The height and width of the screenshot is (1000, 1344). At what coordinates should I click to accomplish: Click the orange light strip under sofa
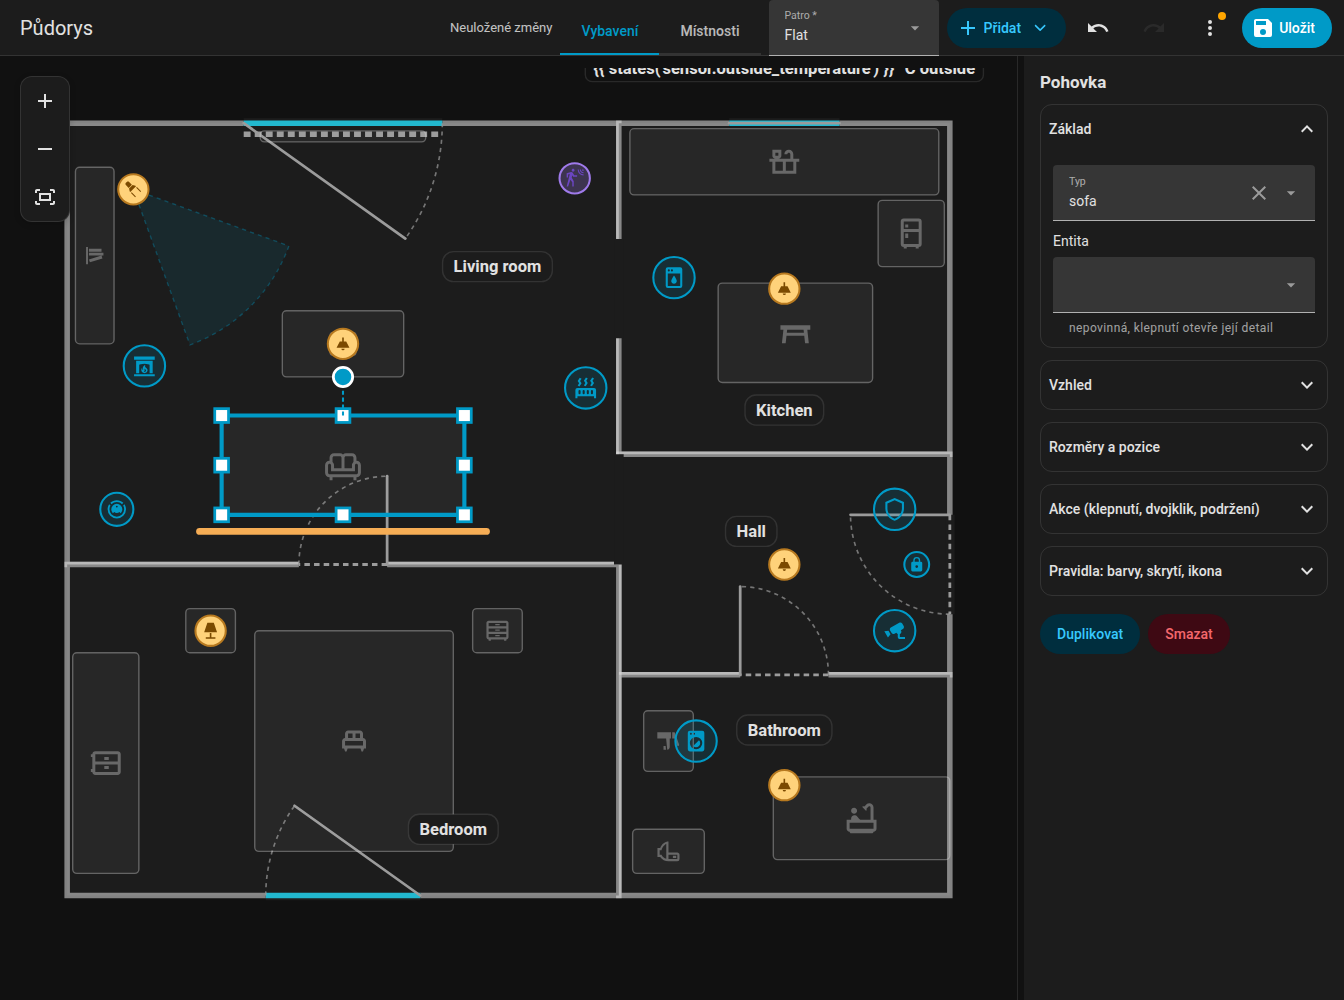pyautogui.click(x=343, y=532)
